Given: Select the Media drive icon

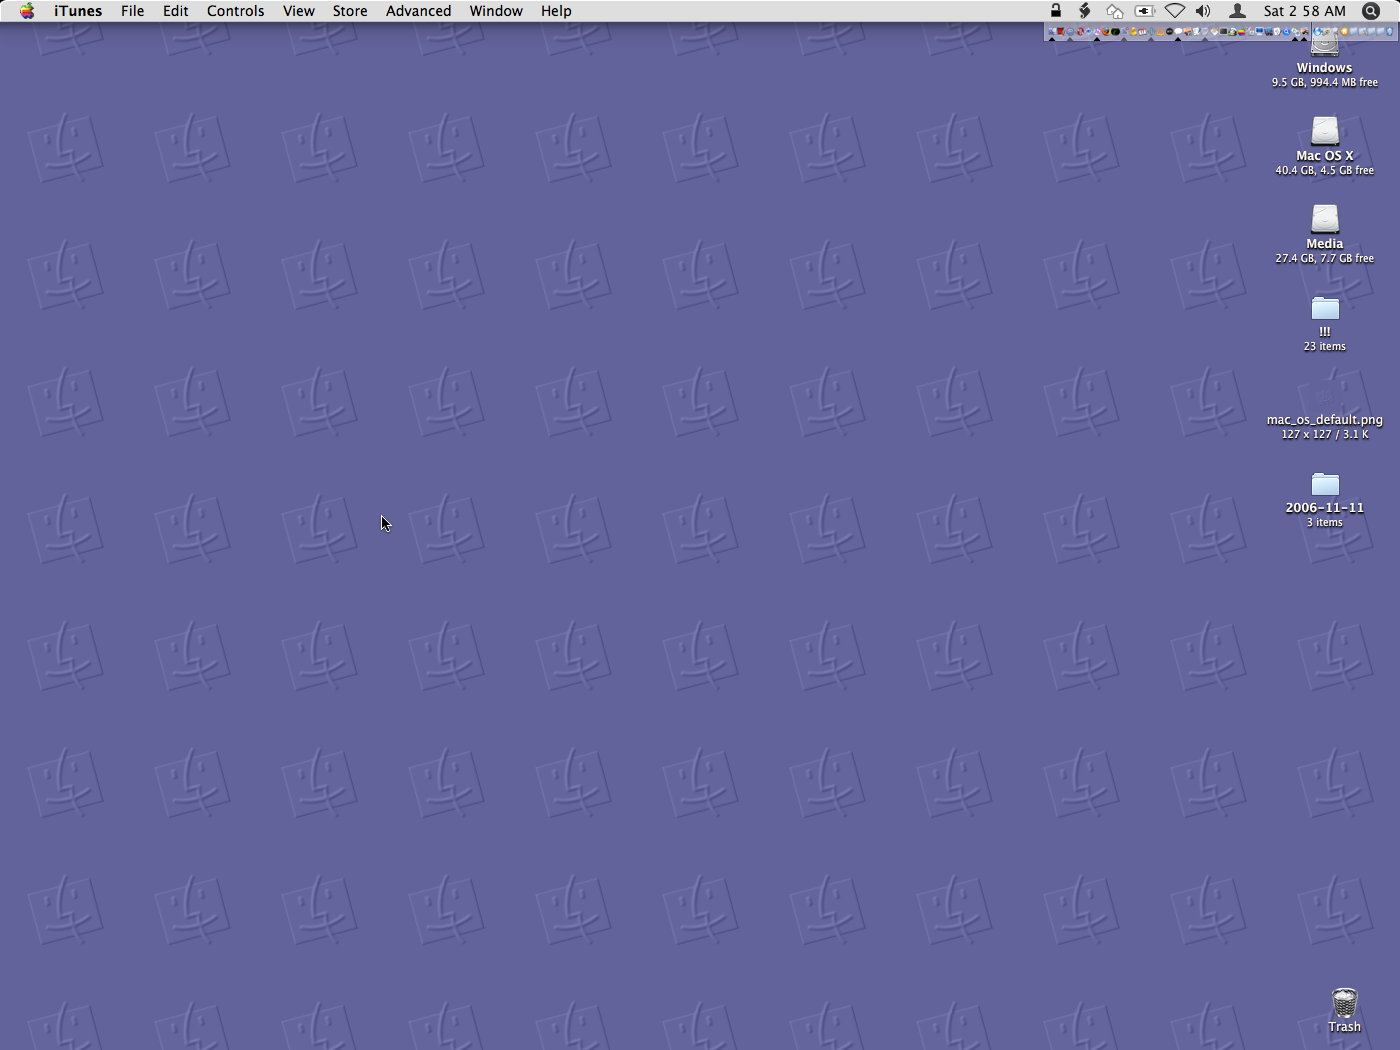Looking at the screenshot, I should click(1325, 220).
